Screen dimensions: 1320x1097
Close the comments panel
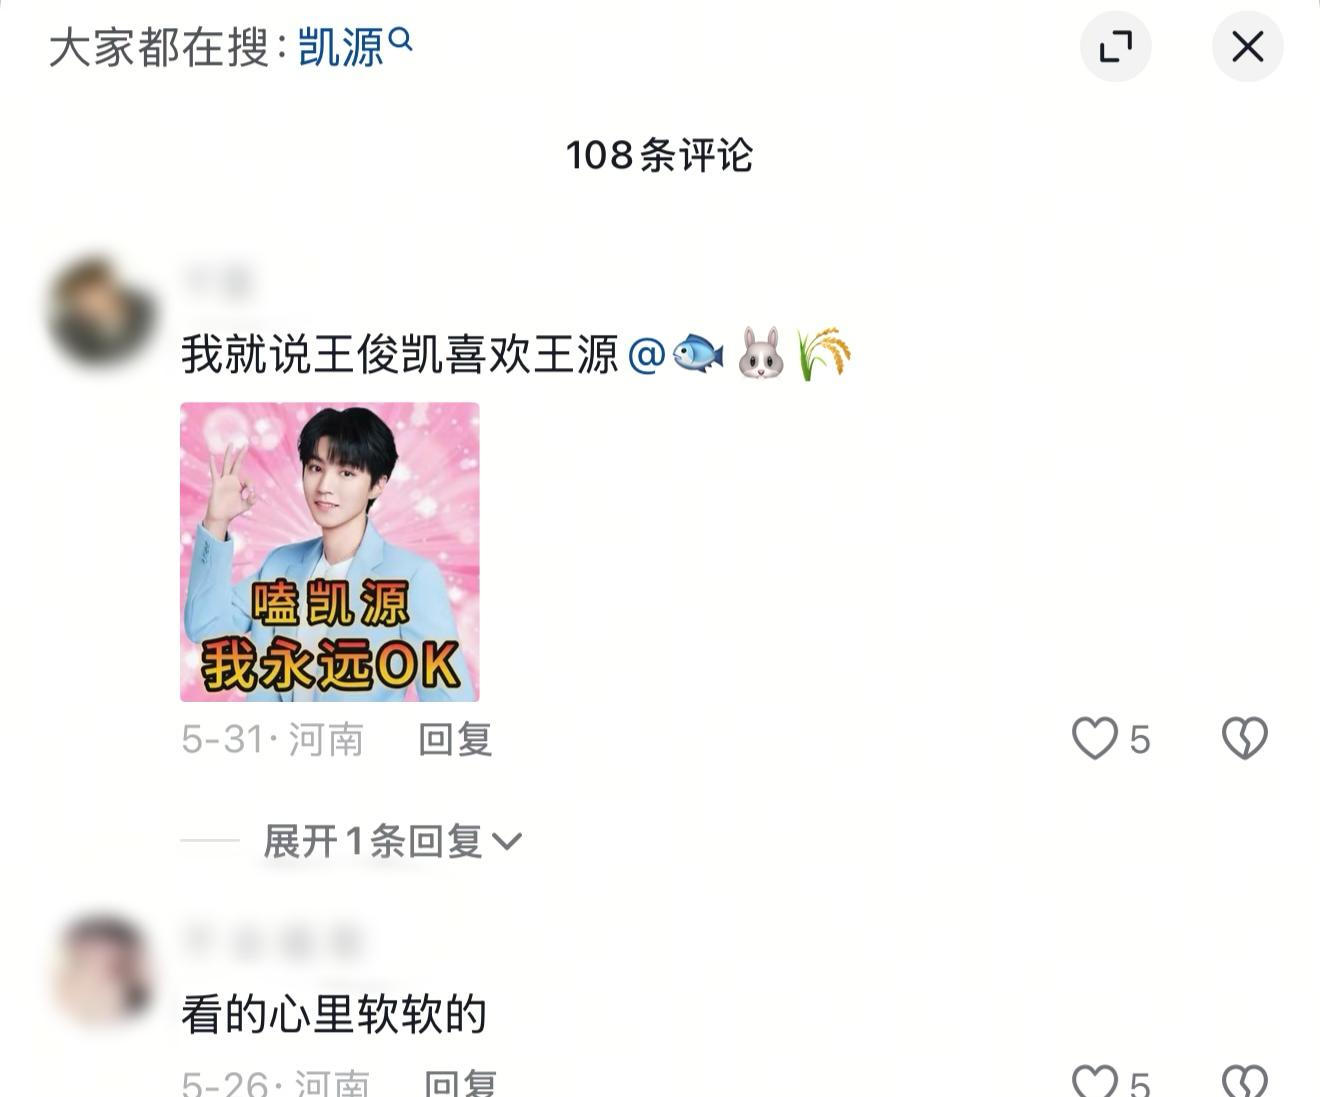coord(1247,46)
